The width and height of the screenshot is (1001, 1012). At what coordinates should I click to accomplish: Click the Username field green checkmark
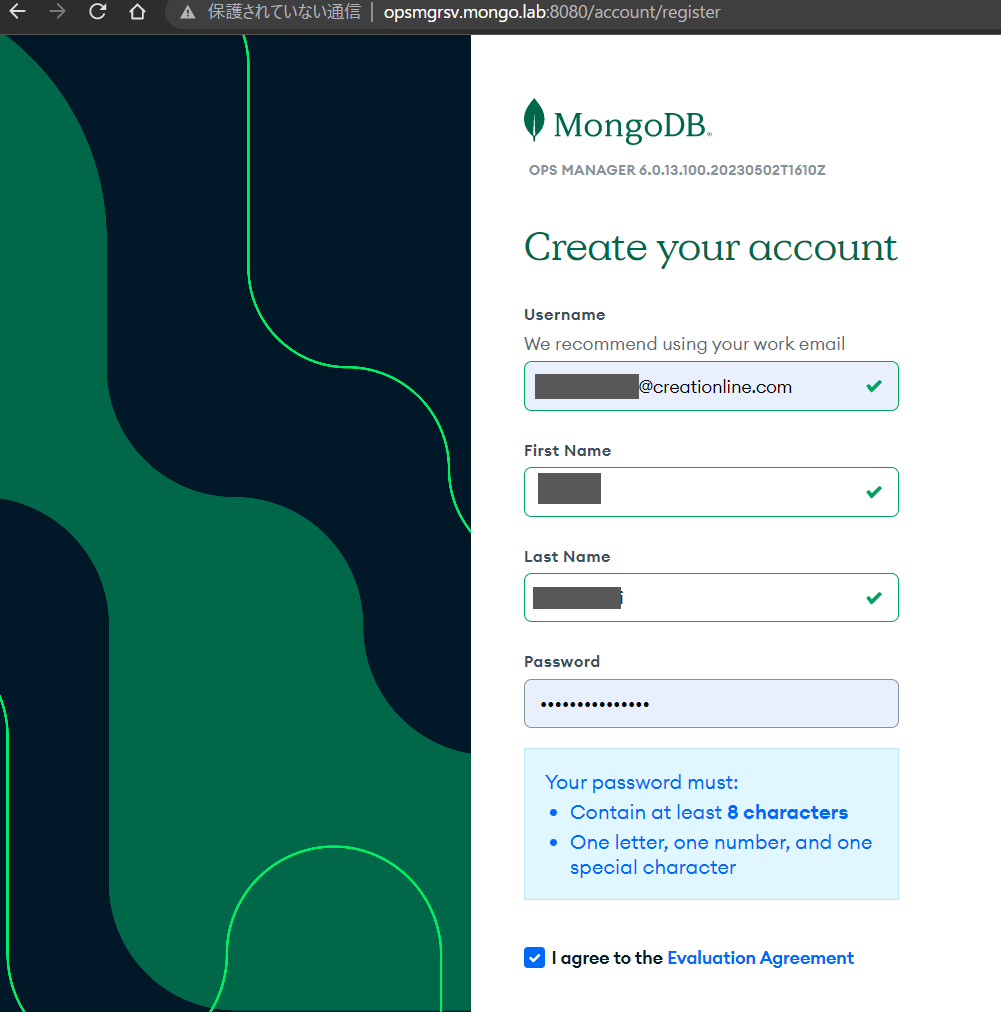pos(874,386)
